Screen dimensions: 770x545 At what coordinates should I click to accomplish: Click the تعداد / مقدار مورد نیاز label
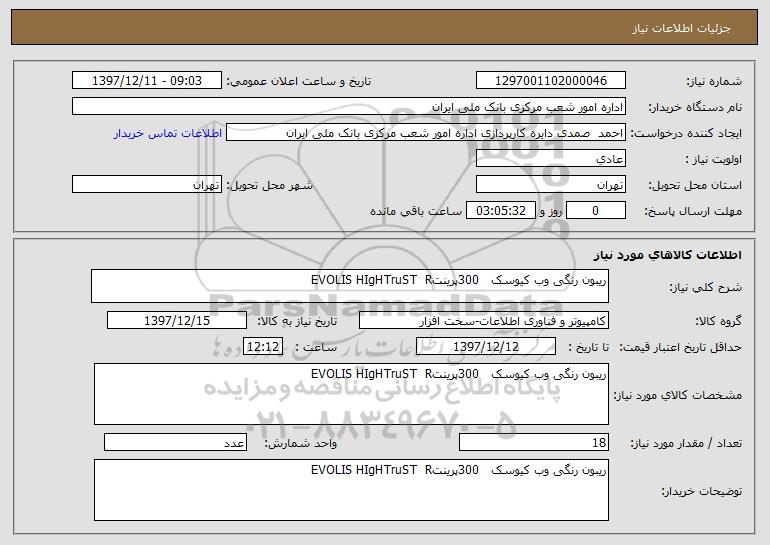[x=686, y=443]
